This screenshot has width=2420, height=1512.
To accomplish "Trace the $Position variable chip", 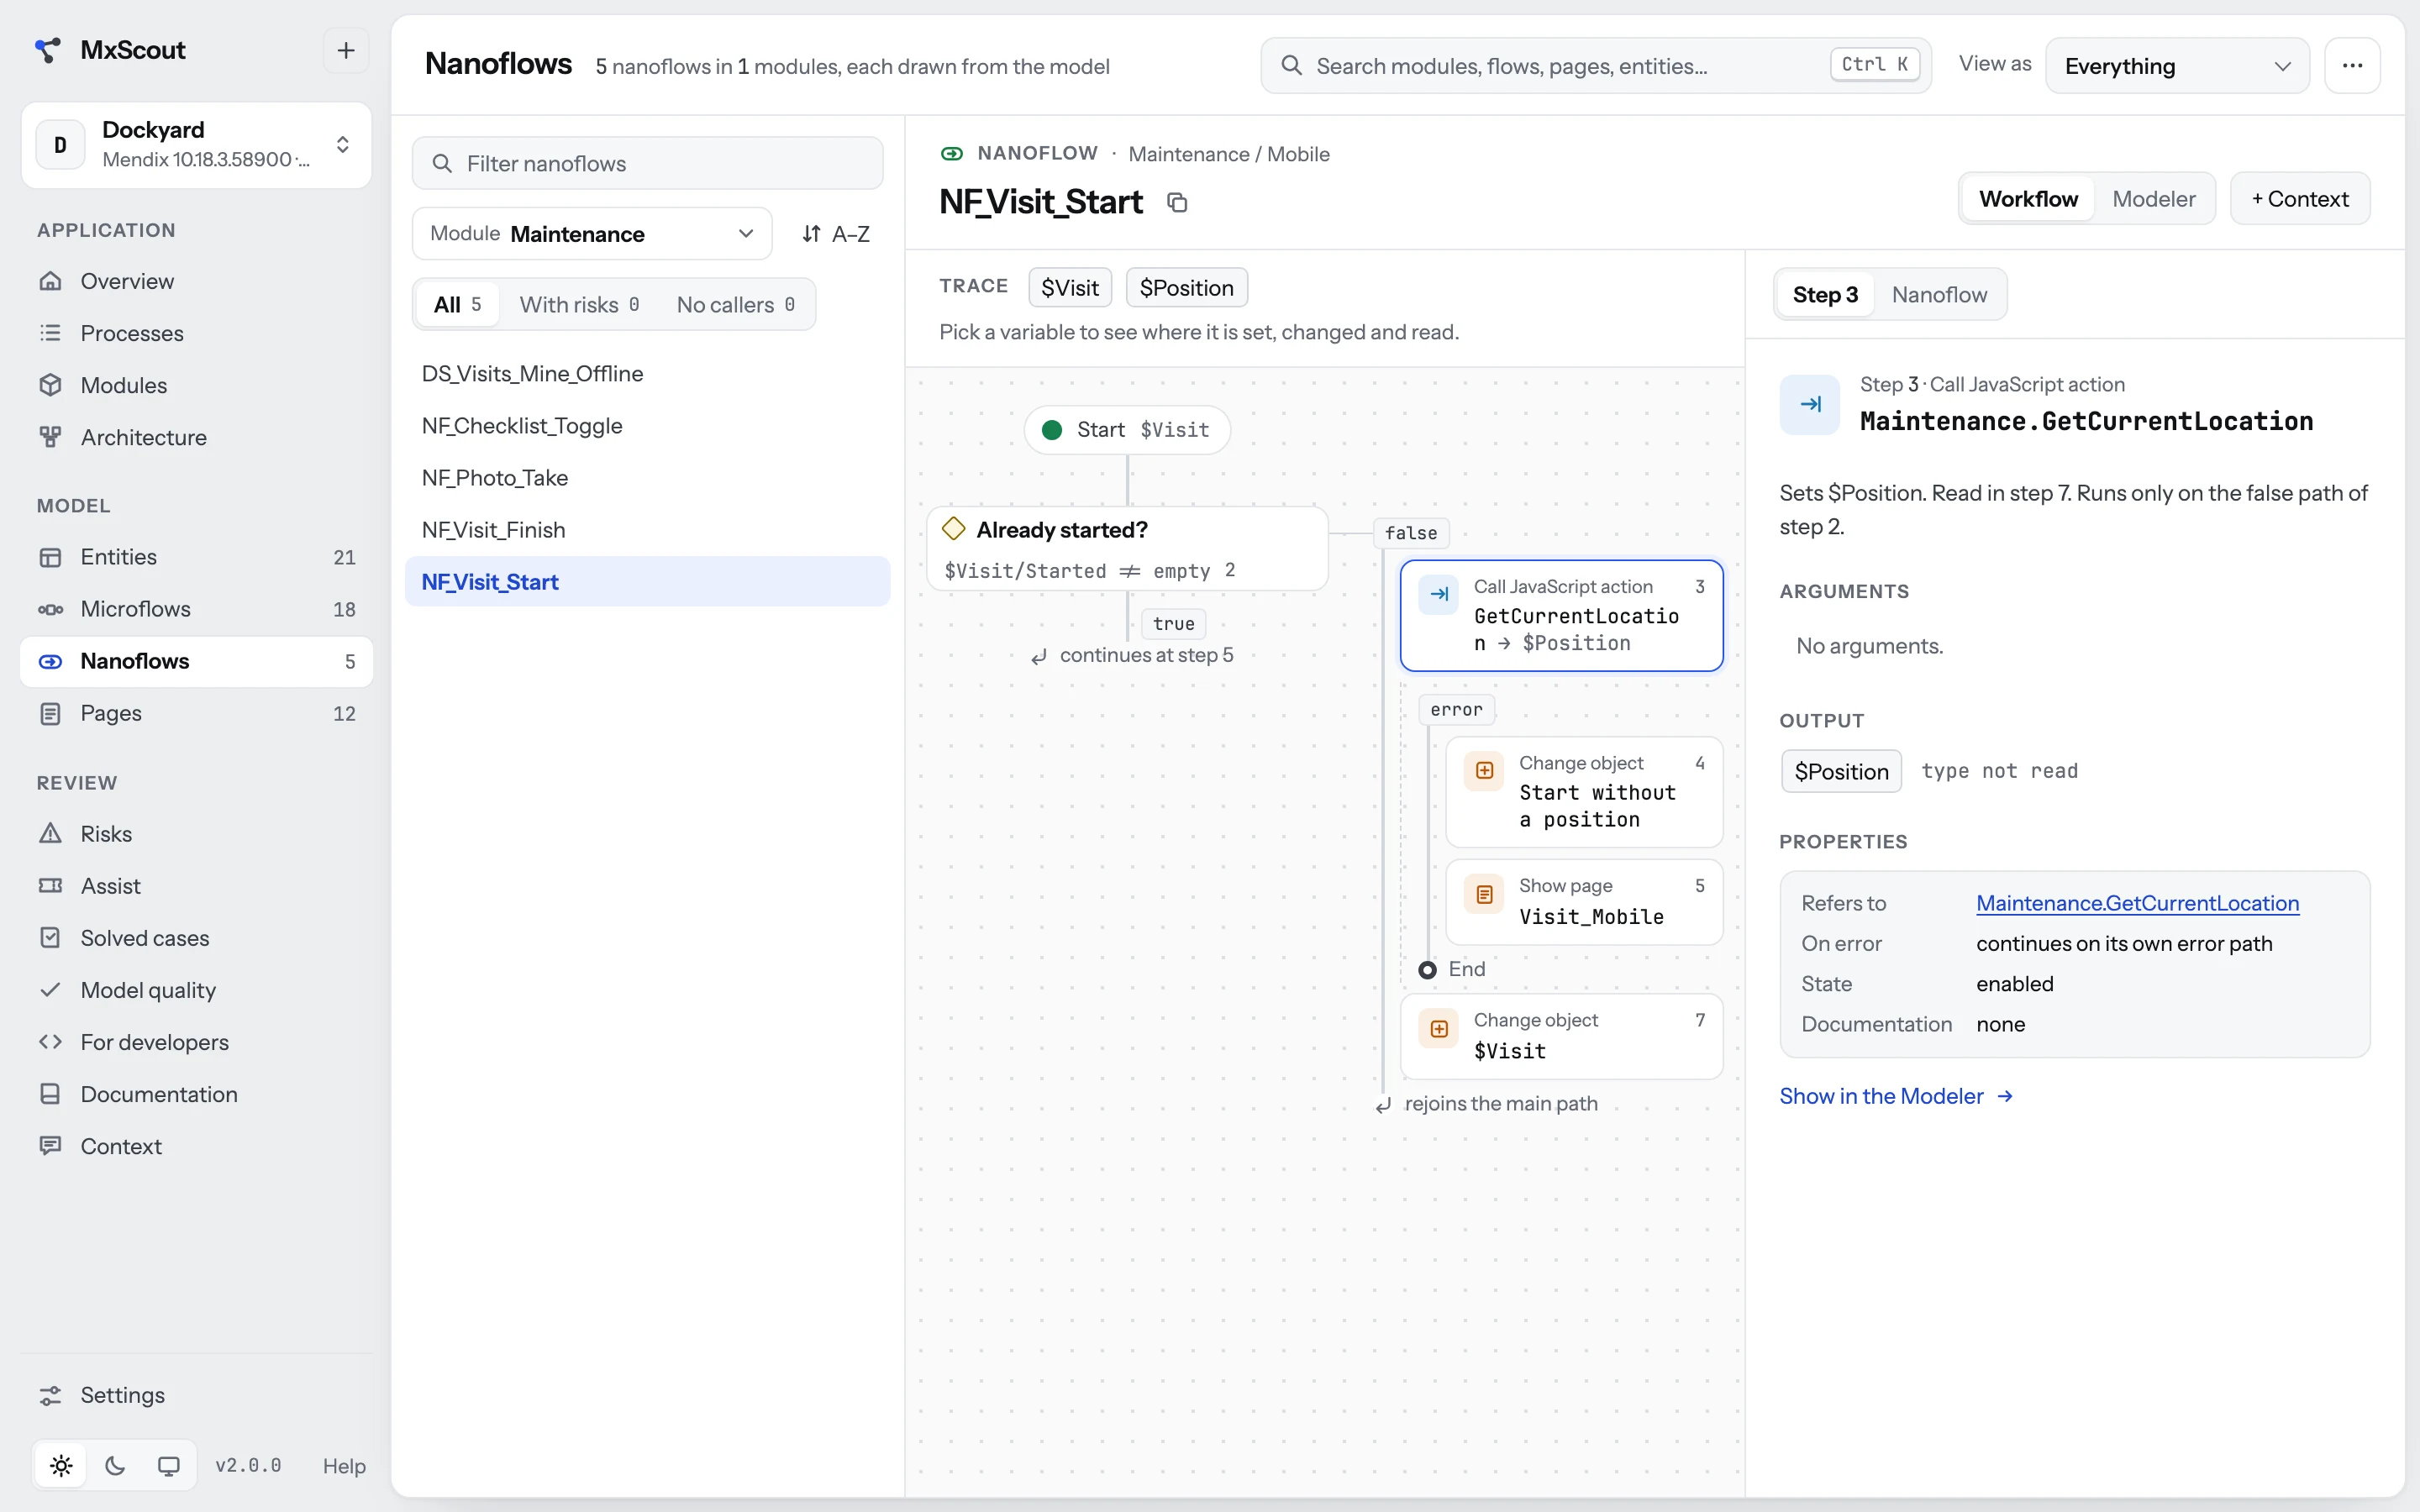I will coord(1186,288).
